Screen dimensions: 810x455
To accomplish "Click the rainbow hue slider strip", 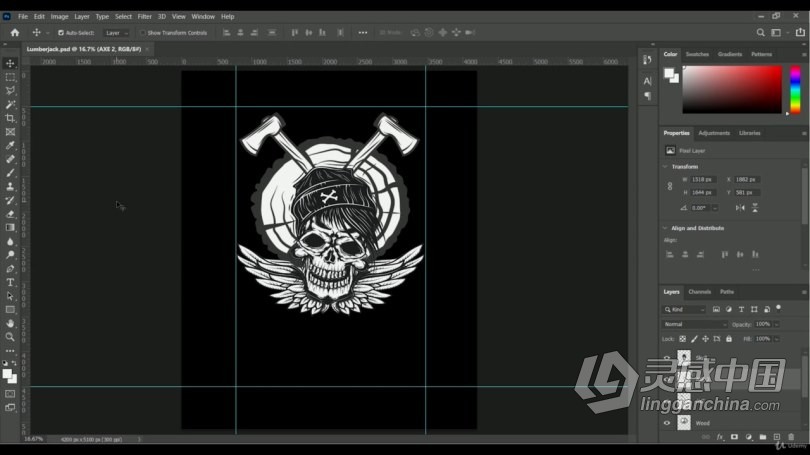I will pos(796,89).
